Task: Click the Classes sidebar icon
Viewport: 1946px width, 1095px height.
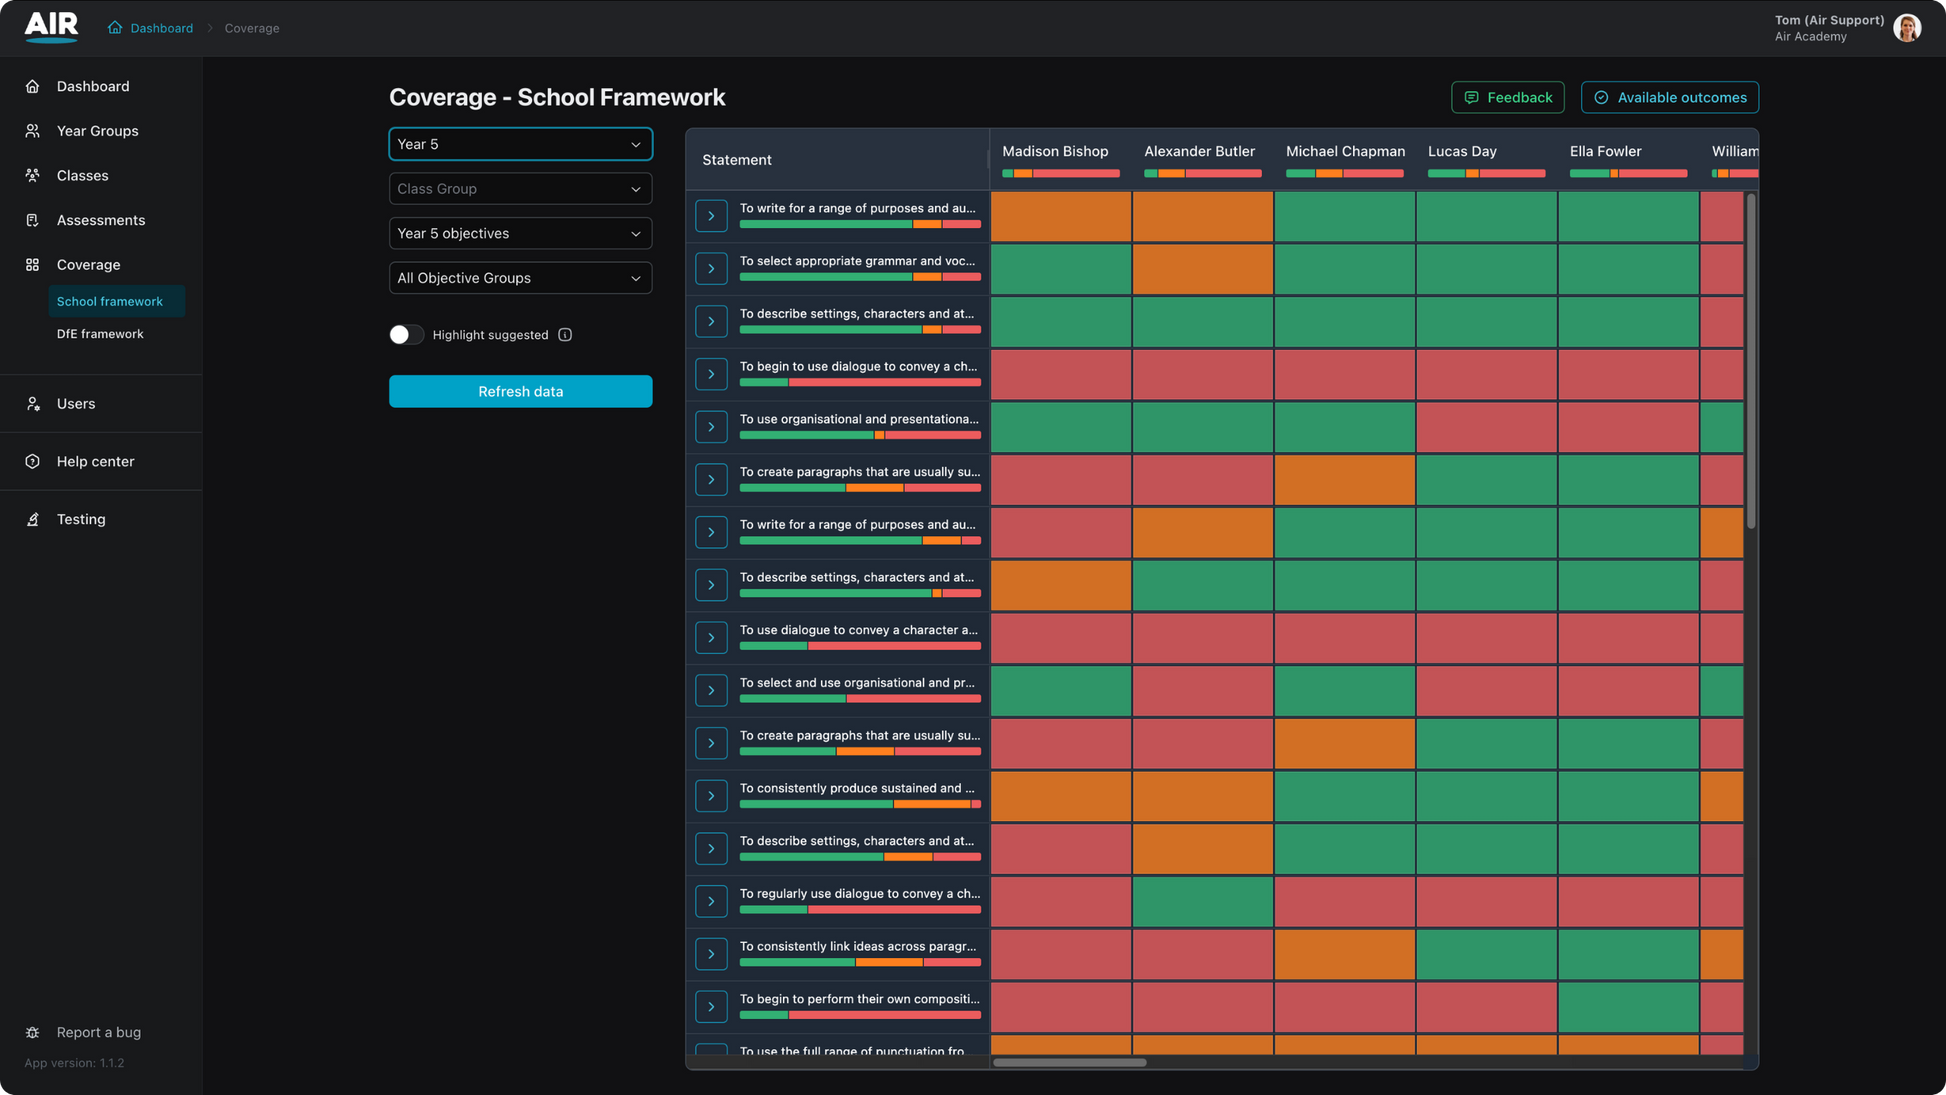Action: click(x=33, y=175)
